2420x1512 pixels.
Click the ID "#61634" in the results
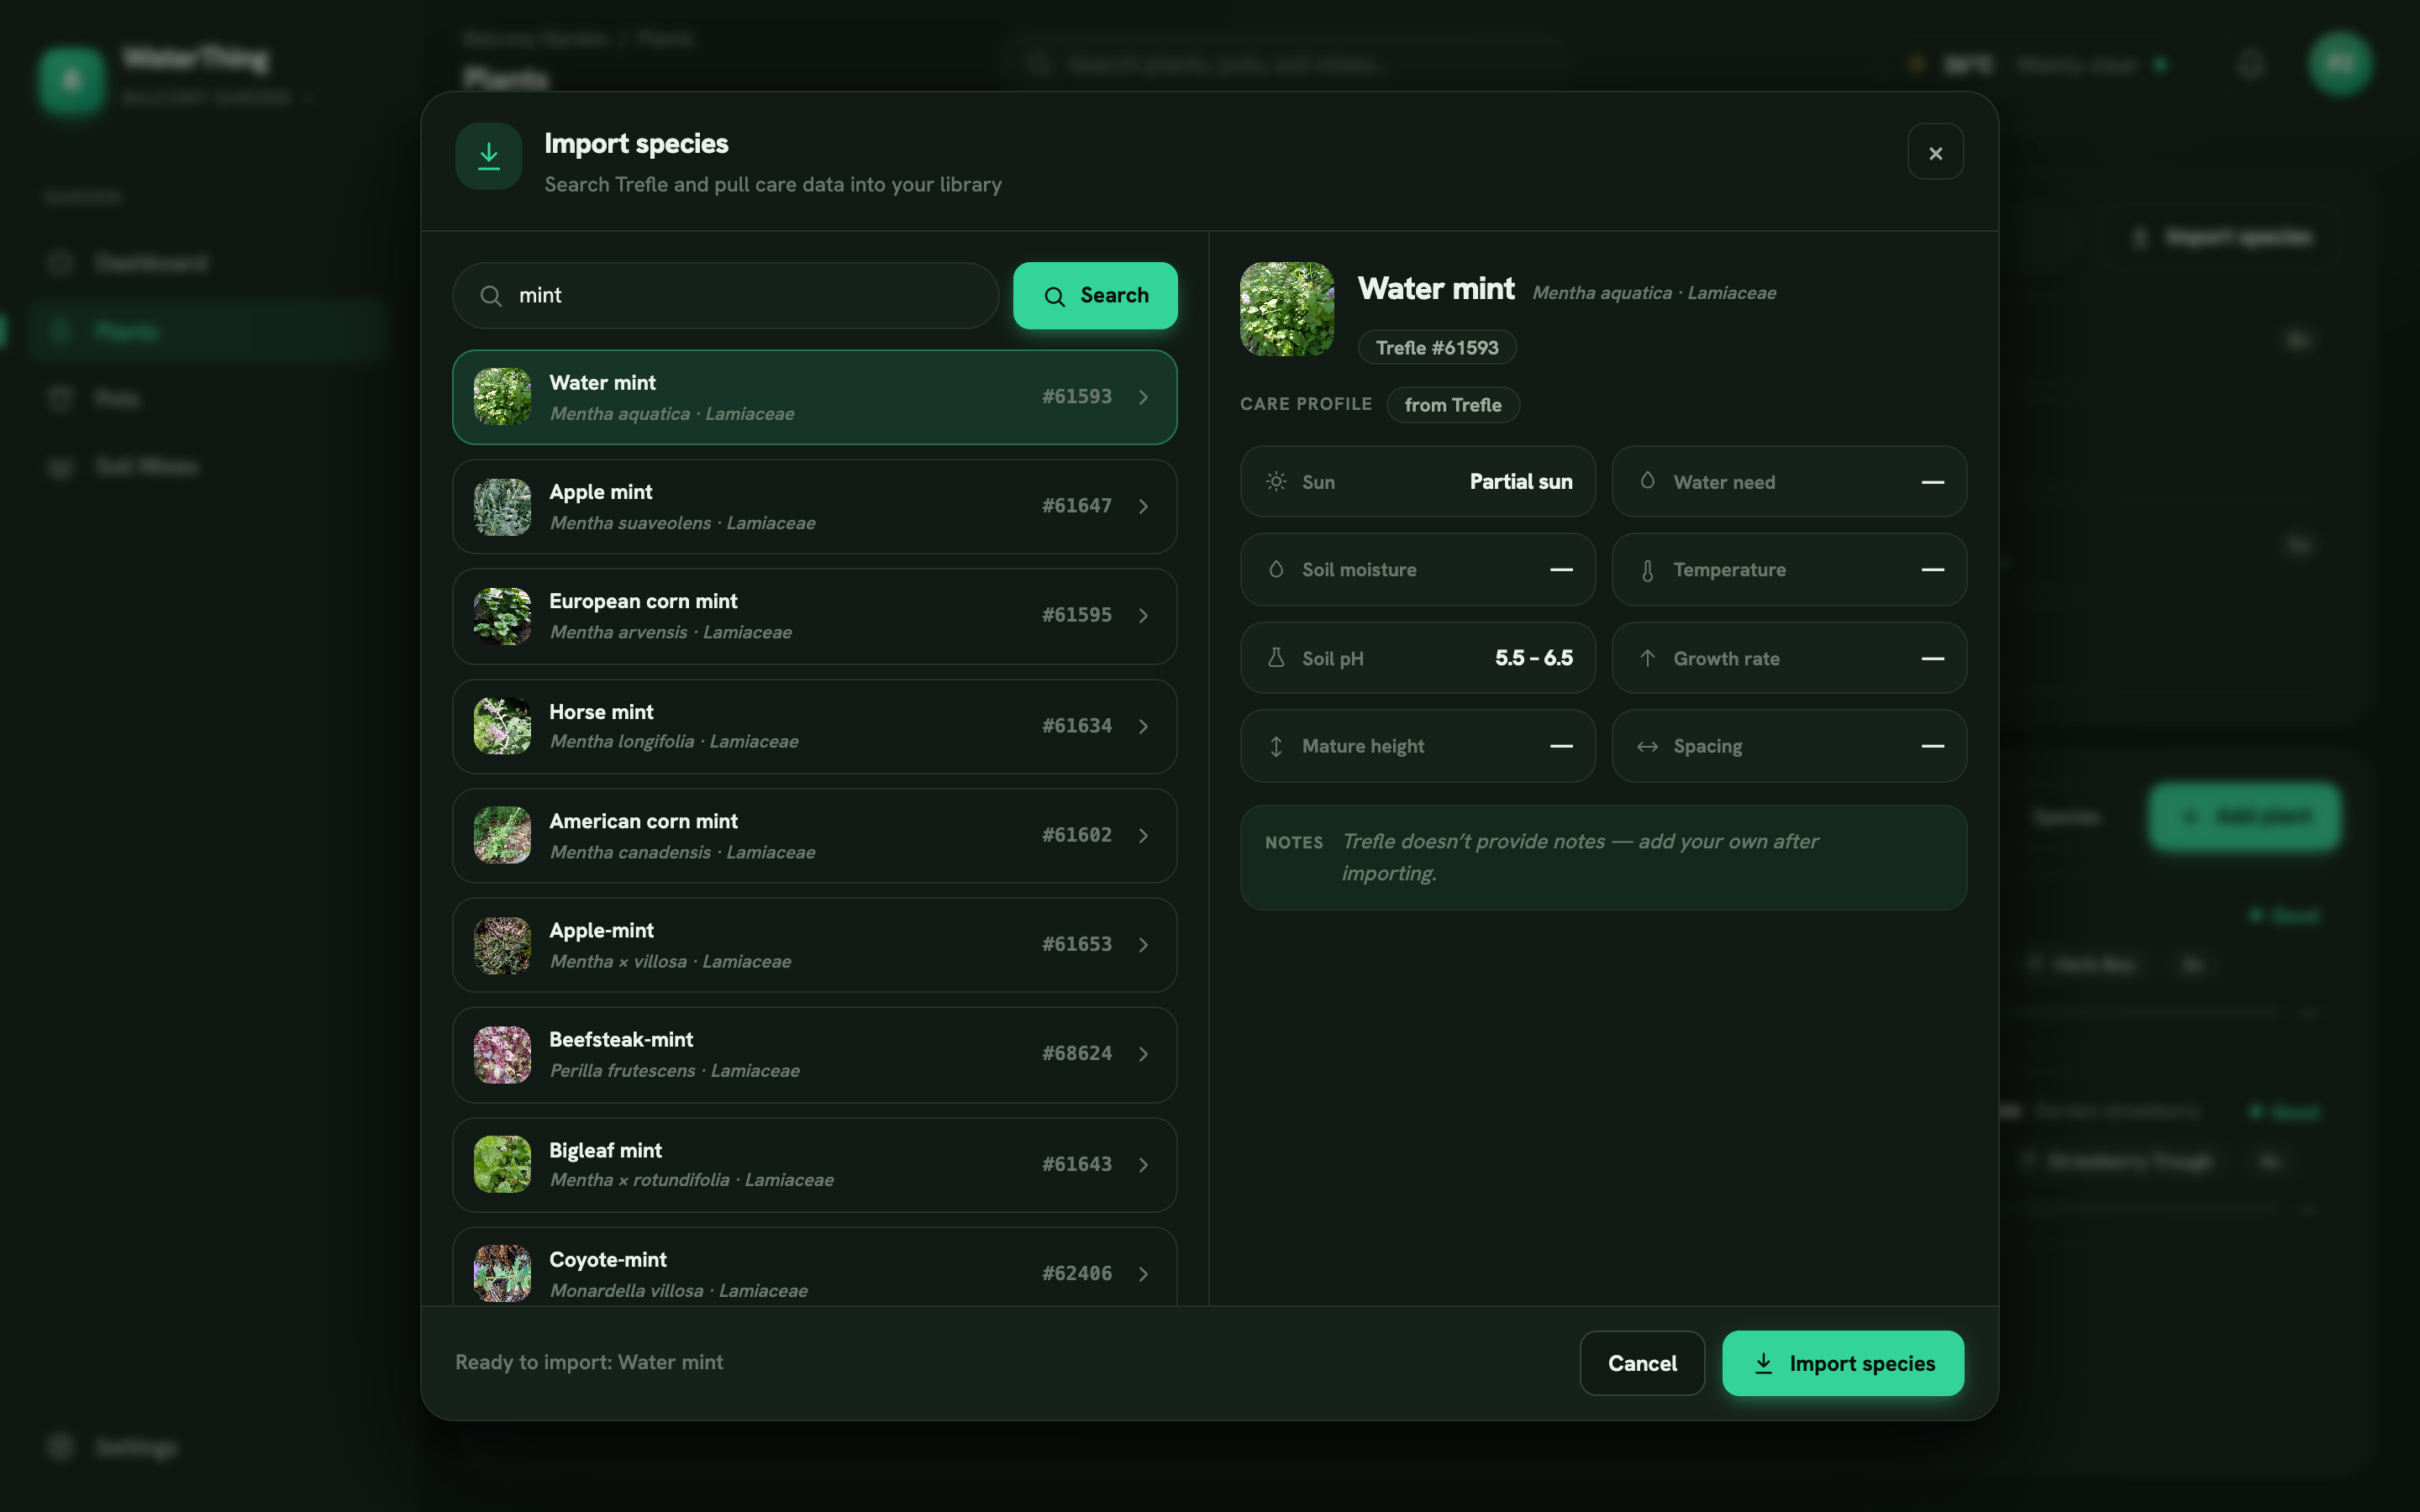coord(1077,726)
